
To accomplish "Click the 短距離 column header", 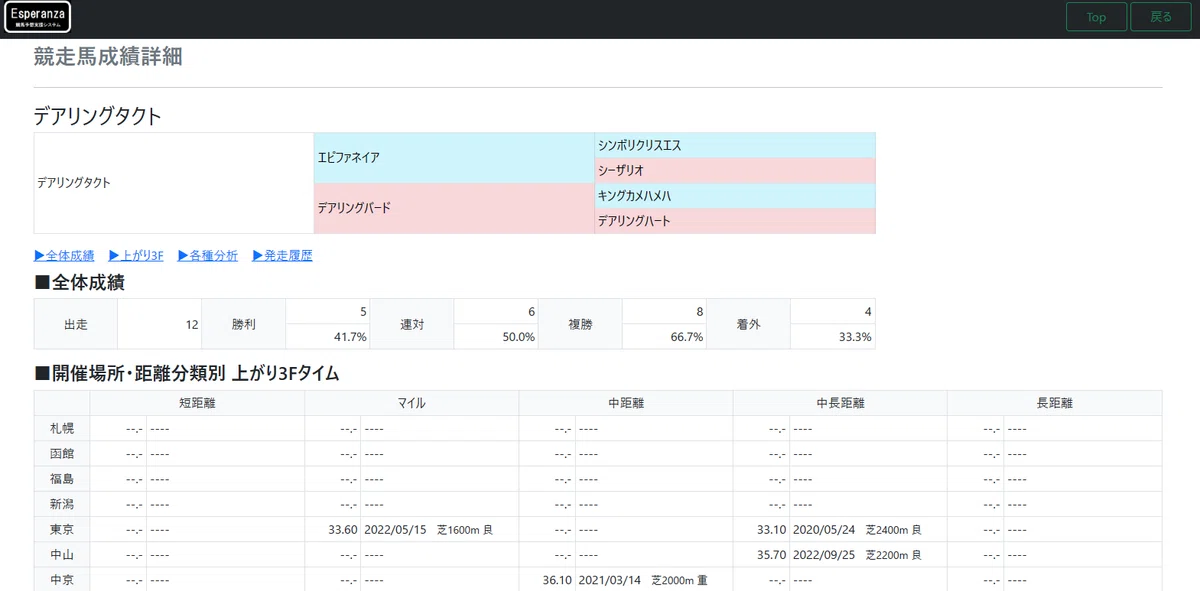I will coord(197,403).
